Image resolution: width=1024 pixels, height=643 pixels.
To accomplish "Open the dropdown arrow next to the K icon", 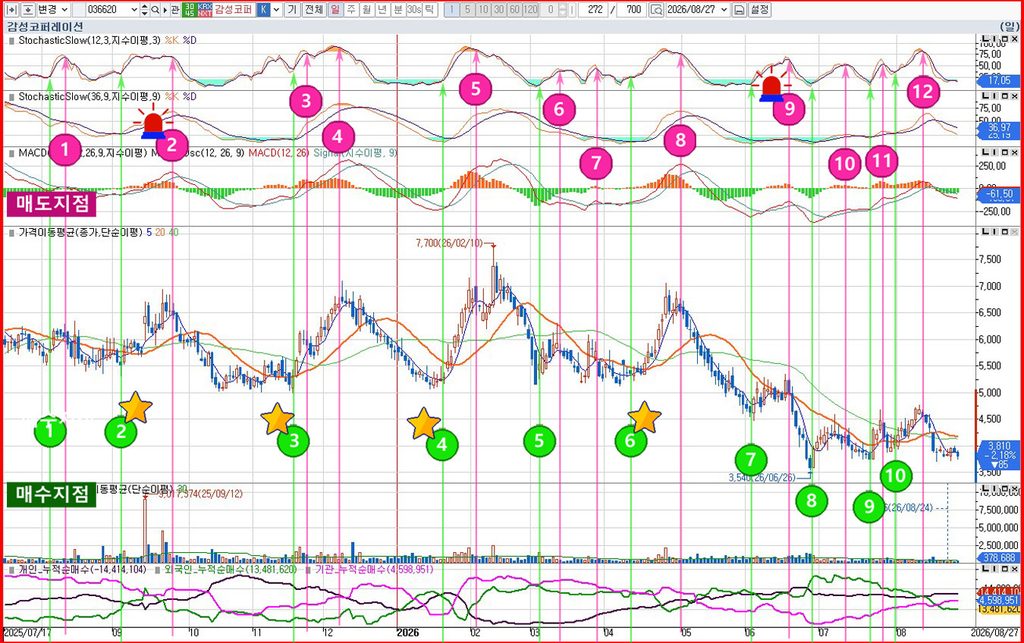I will [277, 10].
